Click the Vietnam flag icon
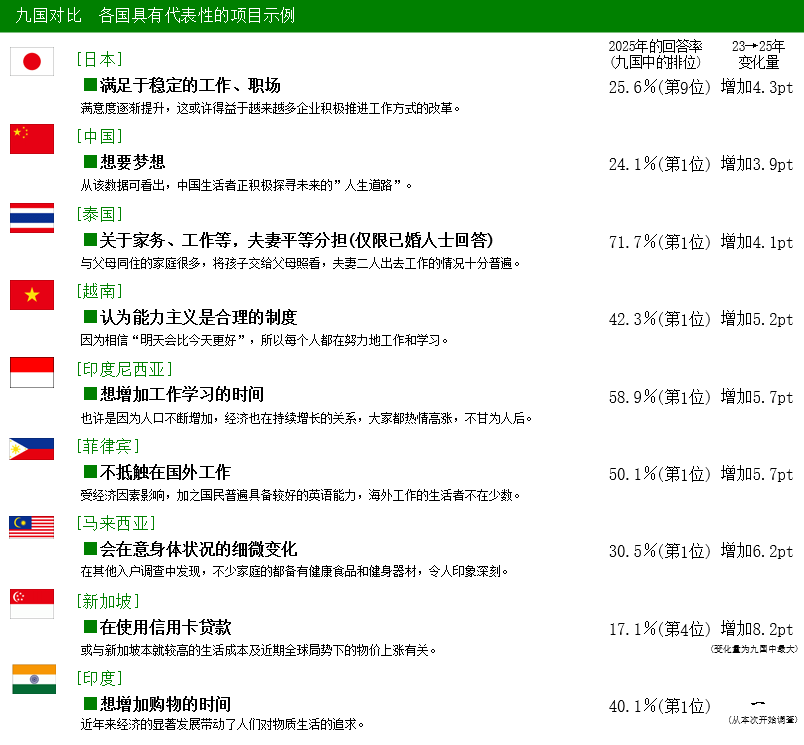 pos(32,295)
